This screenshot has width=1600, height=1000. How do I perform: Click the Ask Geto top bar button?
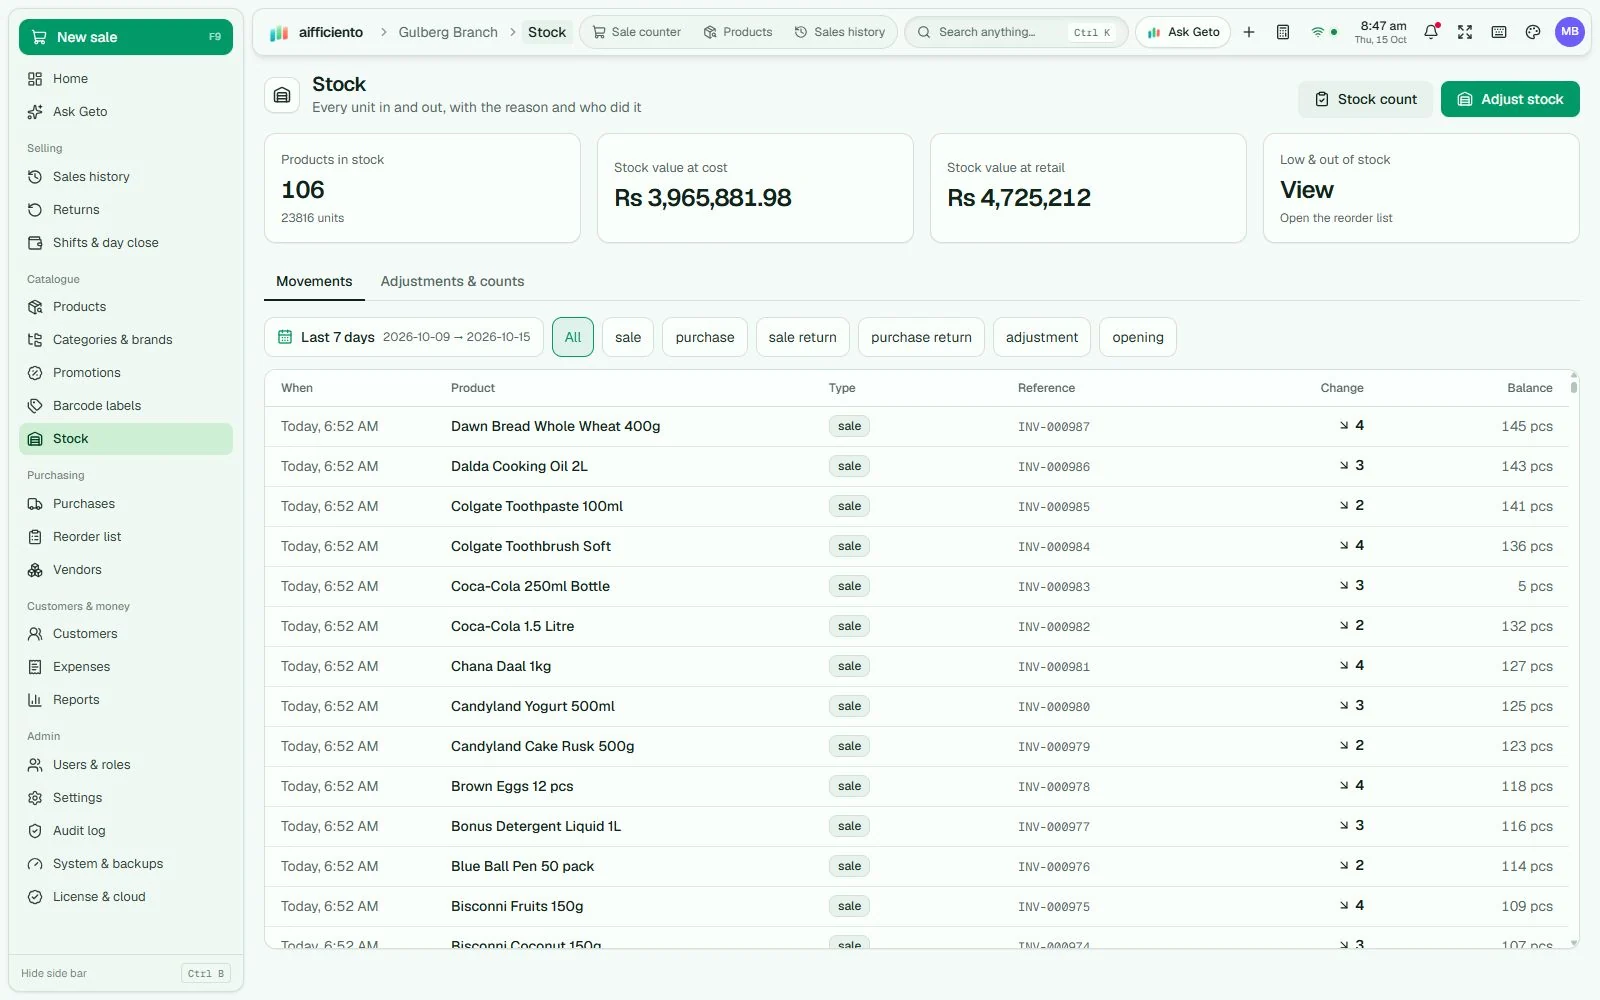pyautogui.click(x=1183, y=32)
